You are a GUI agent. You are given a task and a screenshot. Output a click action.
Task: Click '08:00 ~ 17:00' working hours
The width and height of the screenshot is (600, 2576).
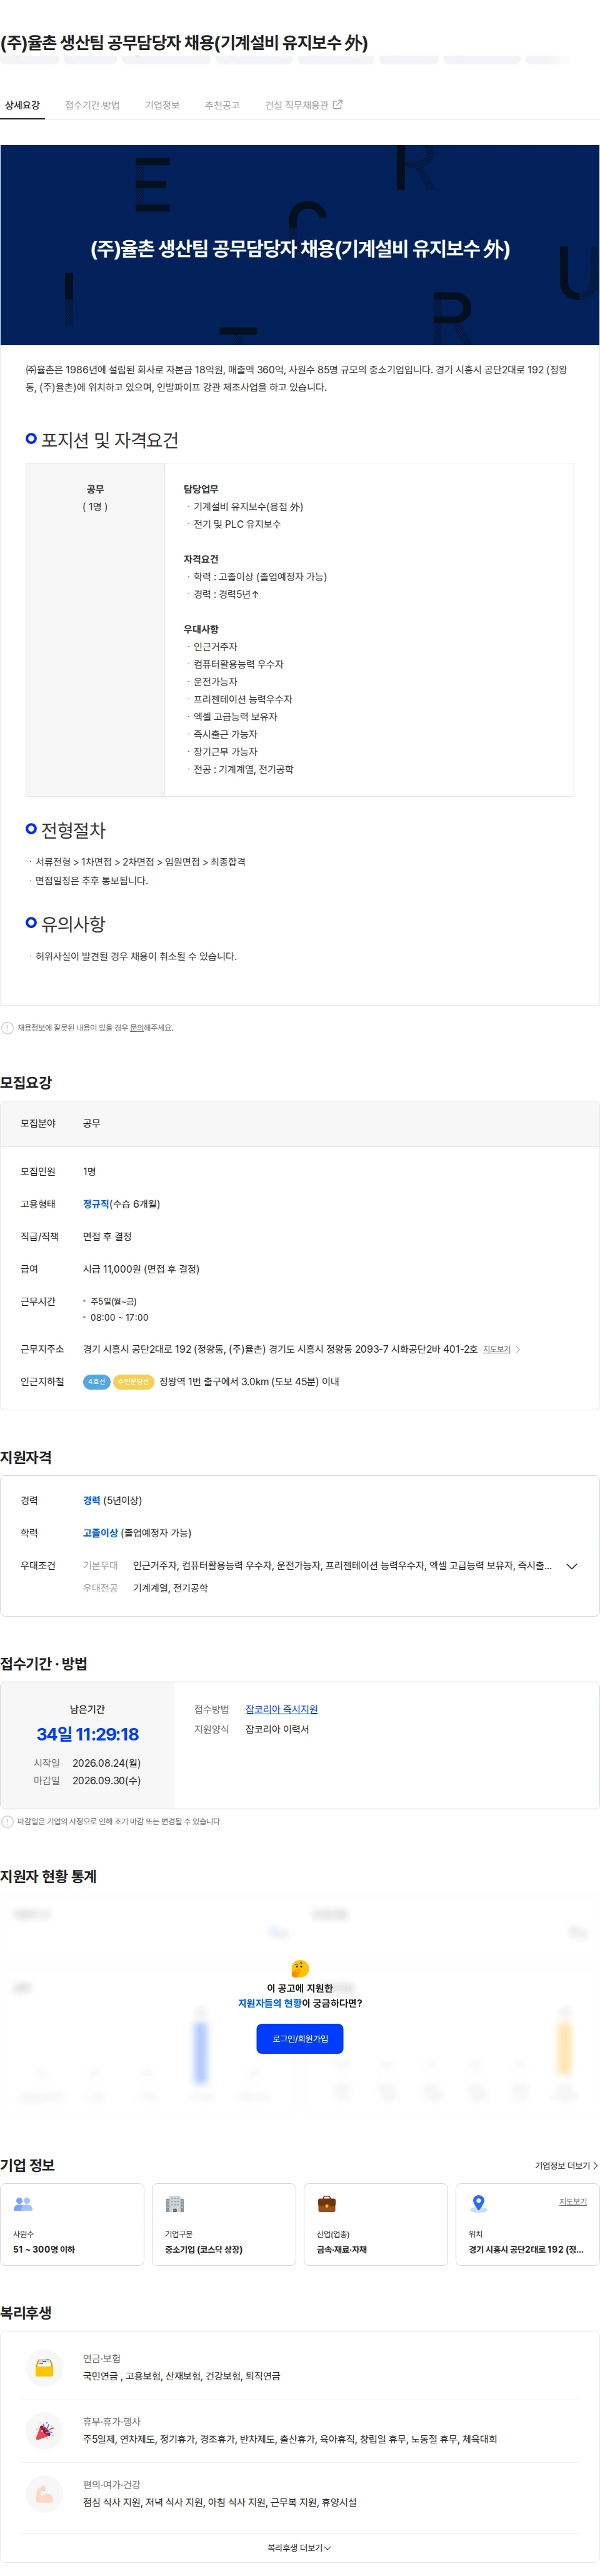click(x=119, y=1317)
